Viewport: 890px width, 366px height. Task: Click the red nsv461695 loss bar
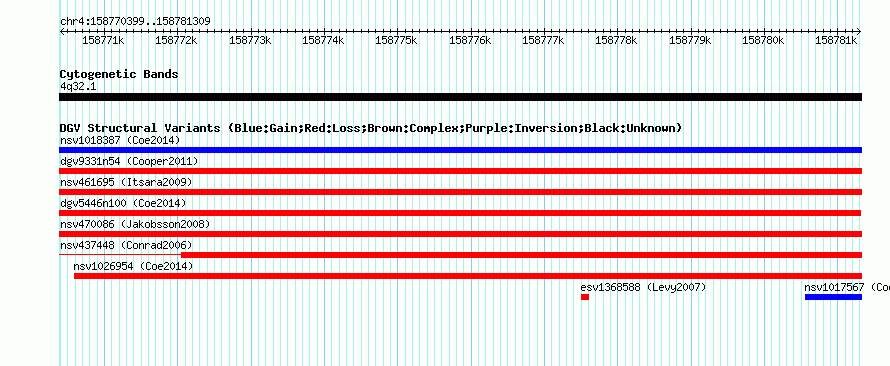(x=460, y=192)
